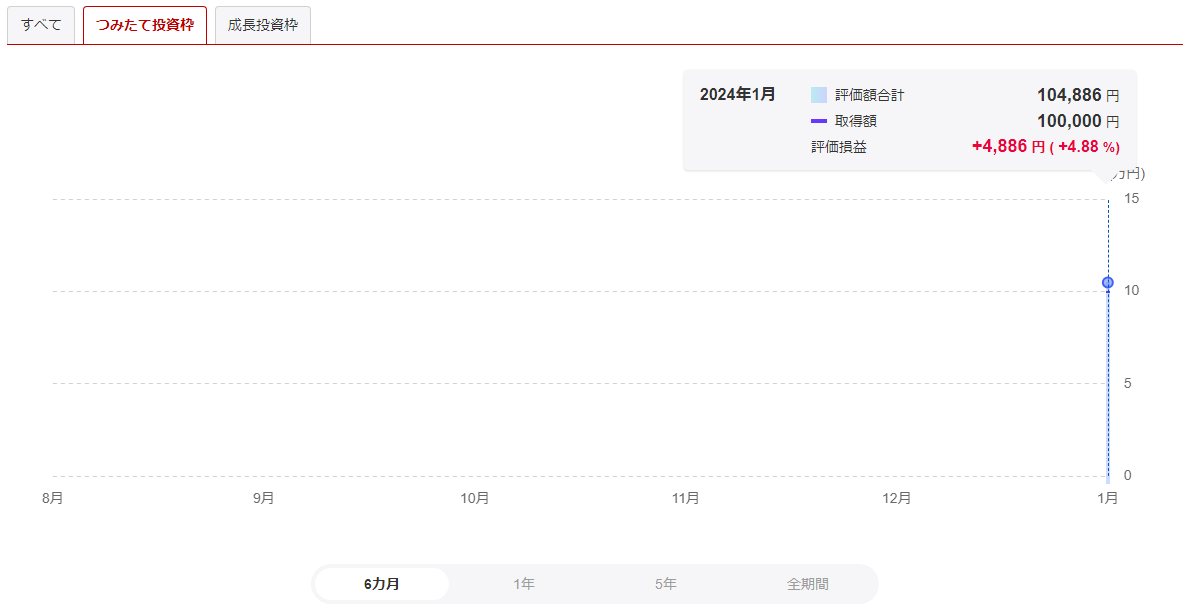Change chart range to 1年
This screenshot has width=1190, height=610.
click(x=524, y=584)
